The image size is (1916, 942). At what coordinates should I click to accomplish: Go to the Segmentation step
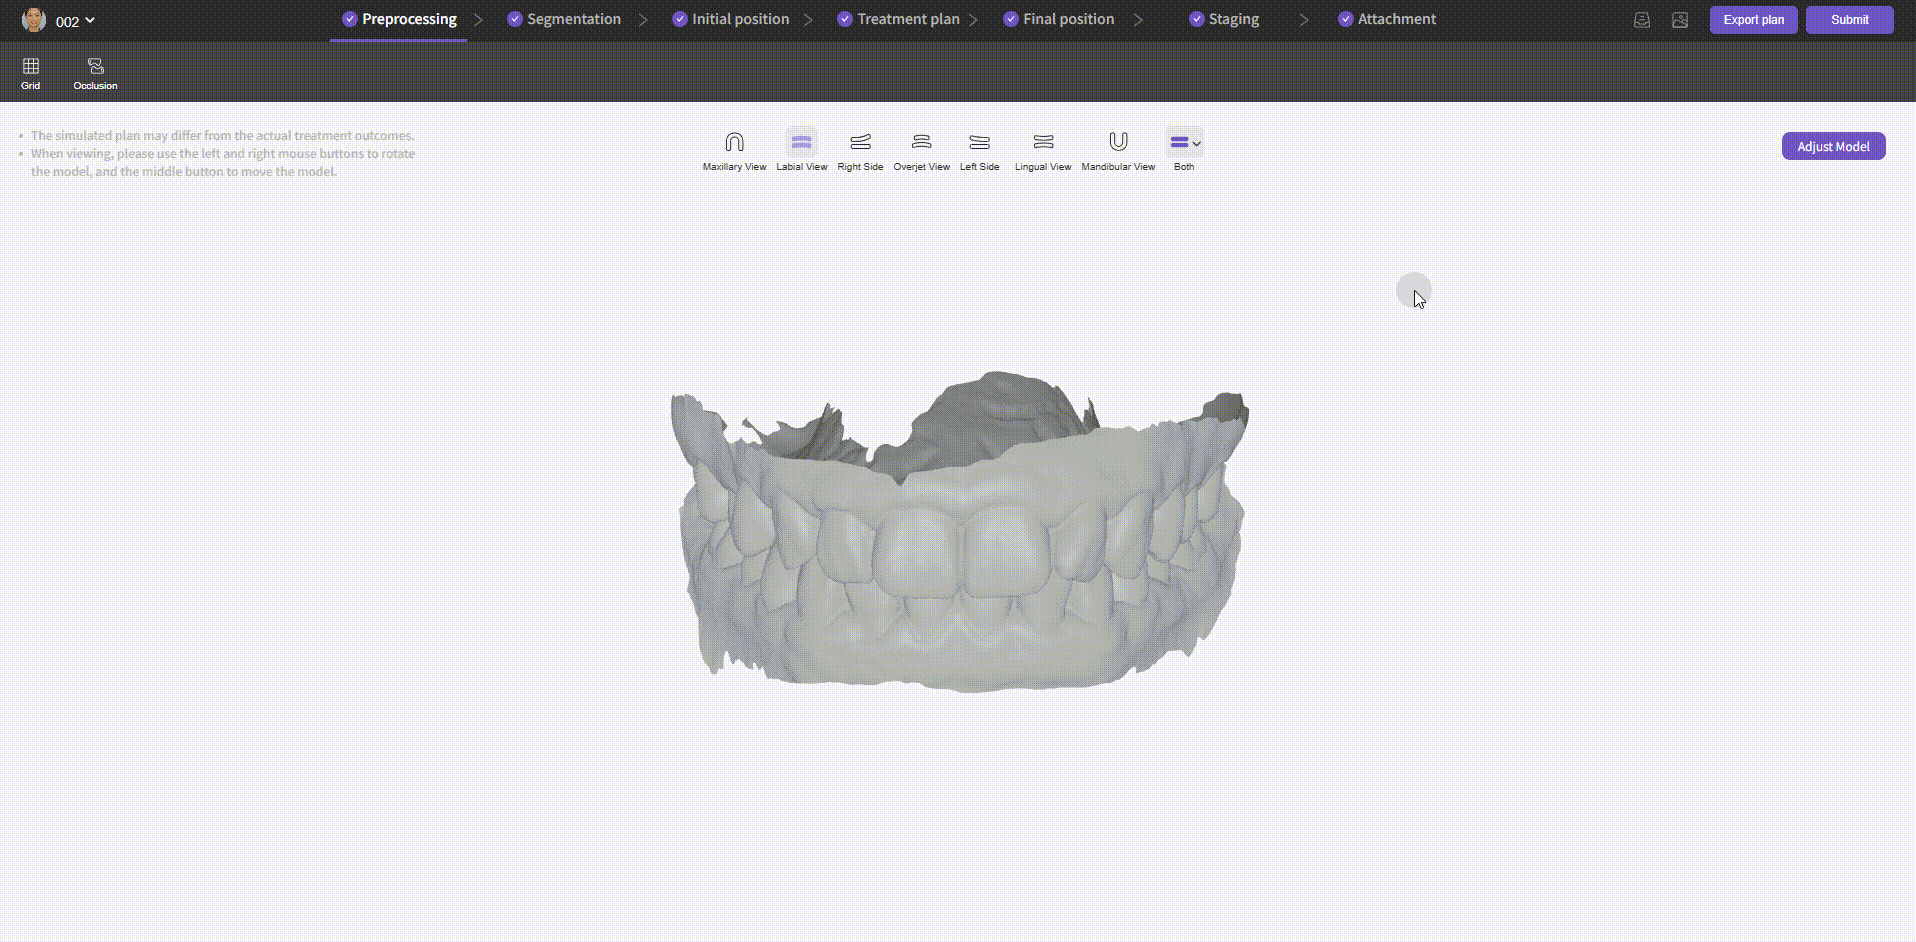[564, 19]
